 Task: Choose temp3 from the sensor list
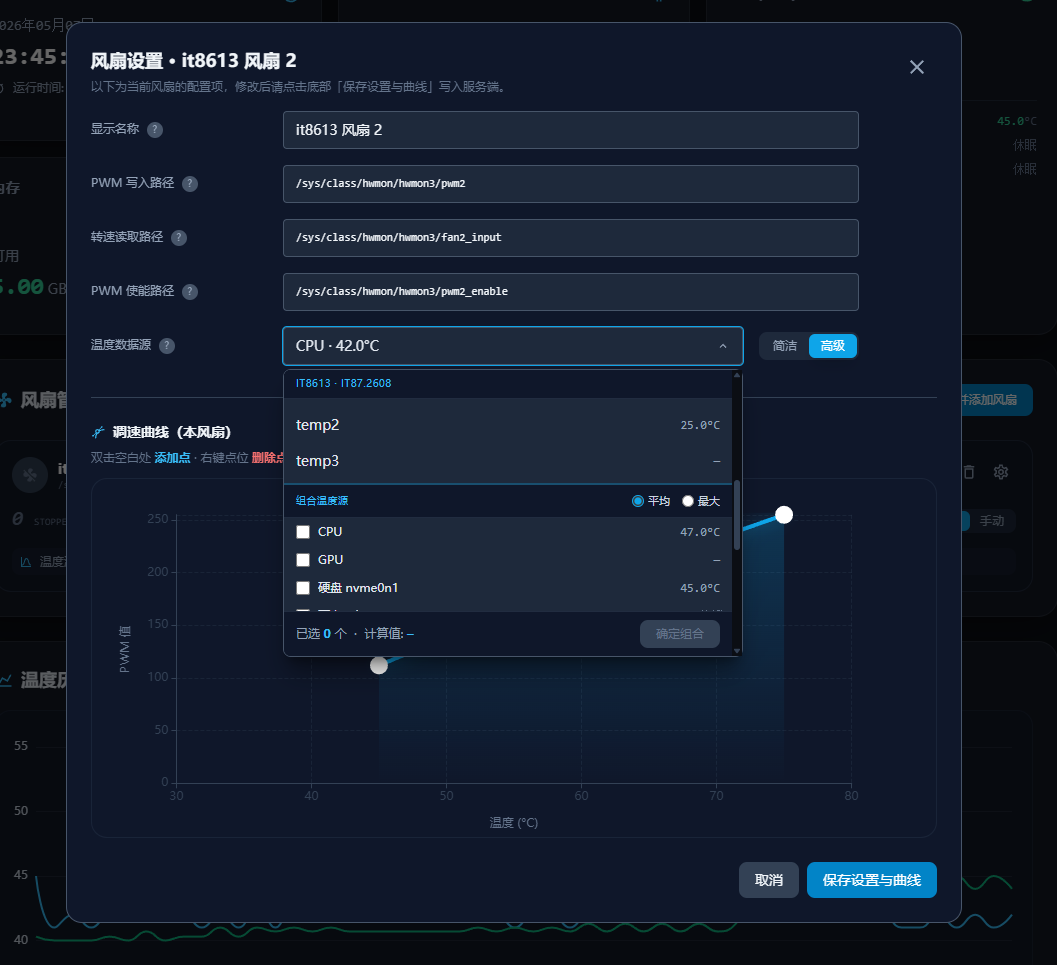coord(508,461)
